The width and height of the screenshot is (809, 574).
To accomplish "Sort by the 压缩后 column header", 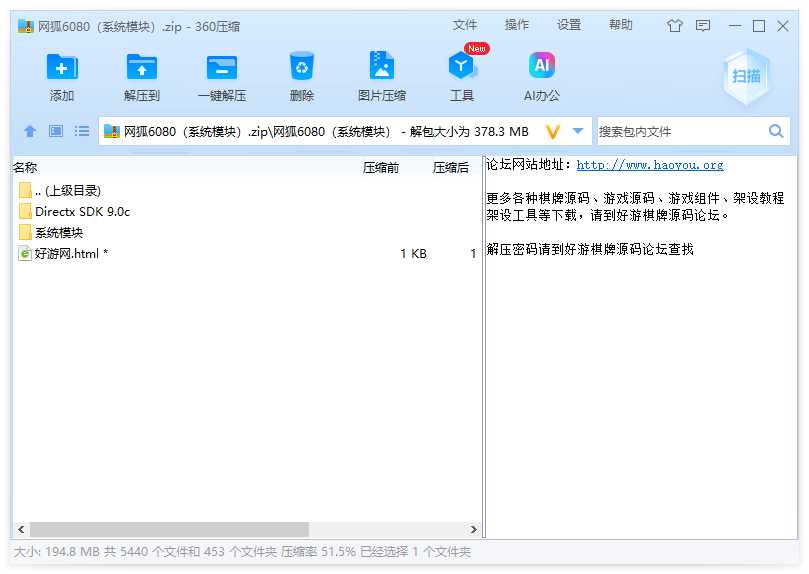I will 450,168.
